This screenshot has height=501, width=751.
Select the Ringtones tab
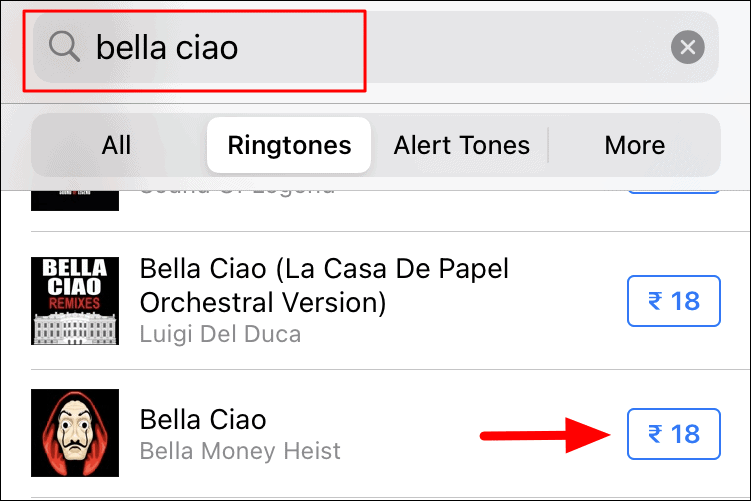point(289,145)
